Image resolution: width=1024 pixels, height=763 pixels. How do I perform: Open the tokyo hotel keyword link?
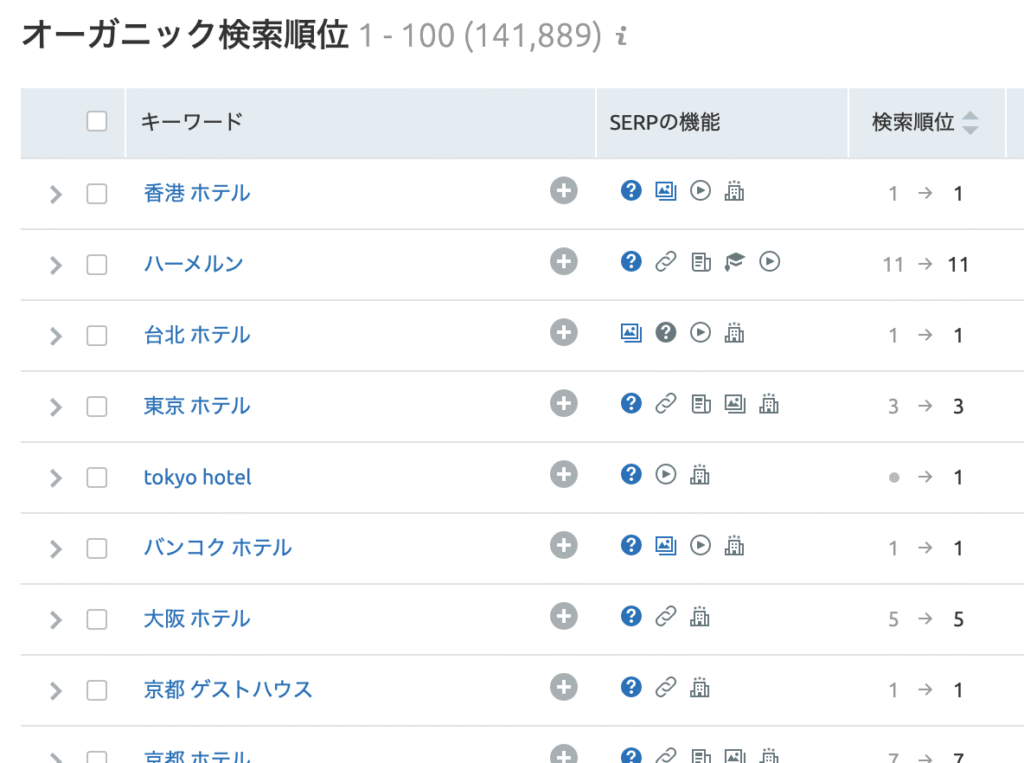pyautogui.click(x=197, y=477)
